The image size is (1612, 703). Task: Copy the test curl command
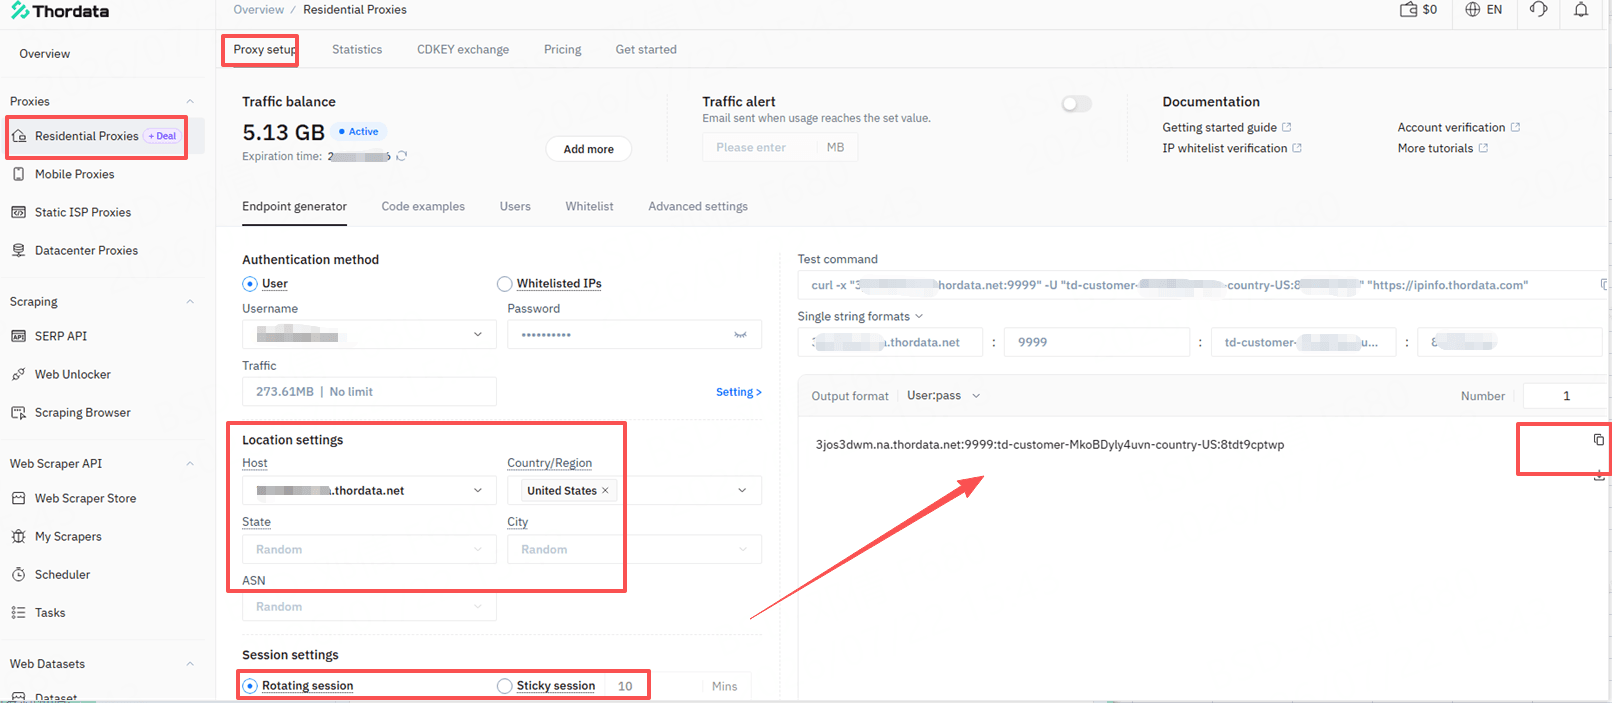pos(1605,285)
